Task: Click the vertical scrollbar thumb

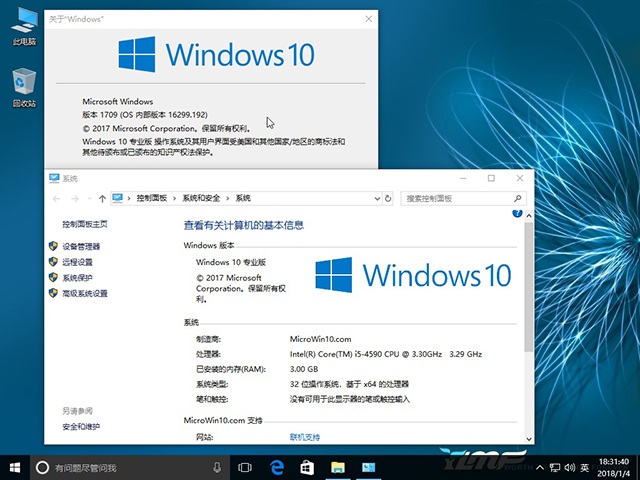Action: pos(529,287)
